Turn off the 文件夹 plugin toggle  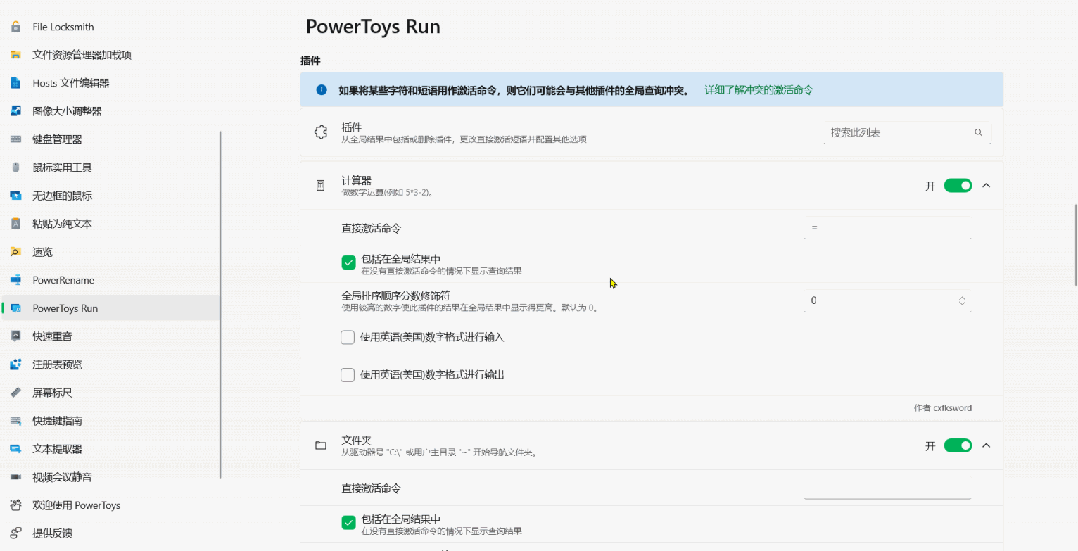click(x=958, y=446)
